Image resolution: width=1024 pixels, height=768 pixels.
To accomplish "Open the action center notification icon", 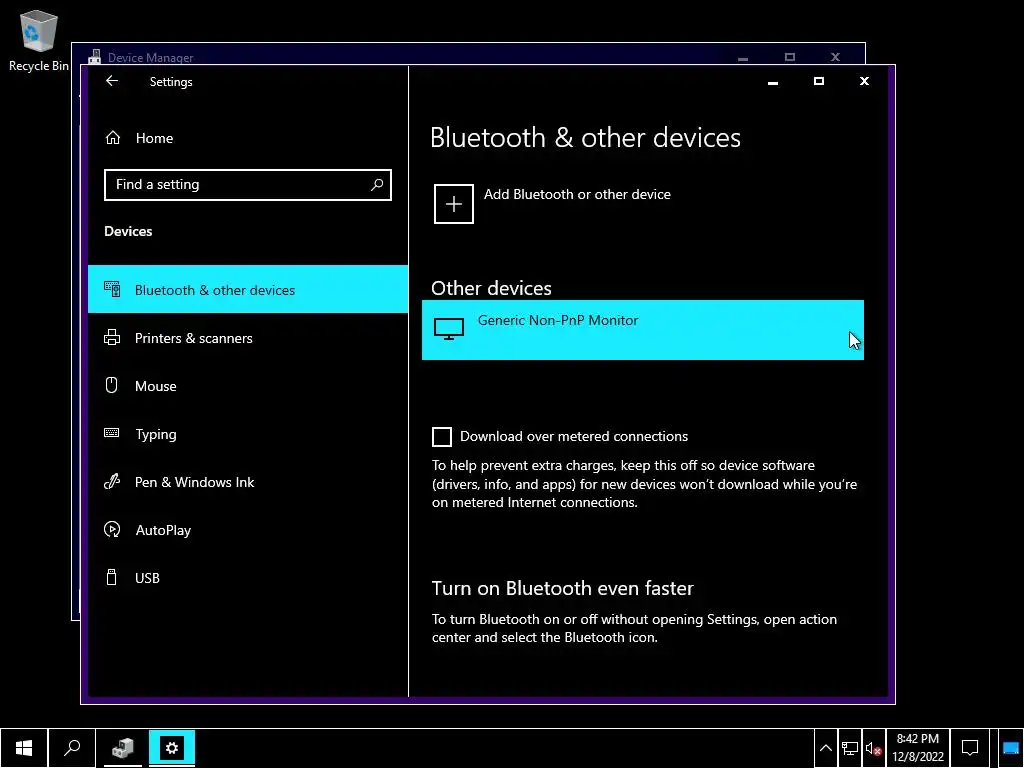I will click(970, 748).
